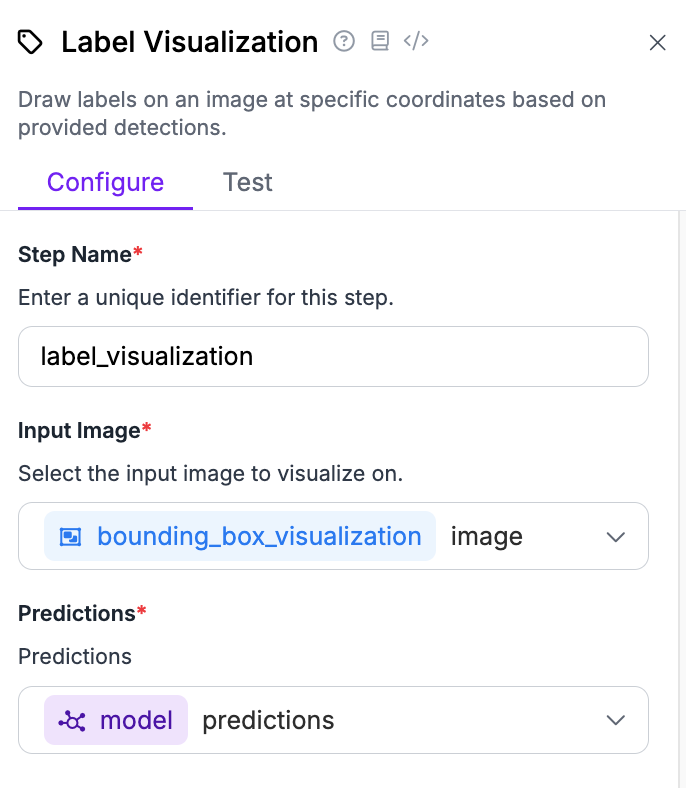
Task: Switch to the Test tab
Action: click(x=247, y=183)
